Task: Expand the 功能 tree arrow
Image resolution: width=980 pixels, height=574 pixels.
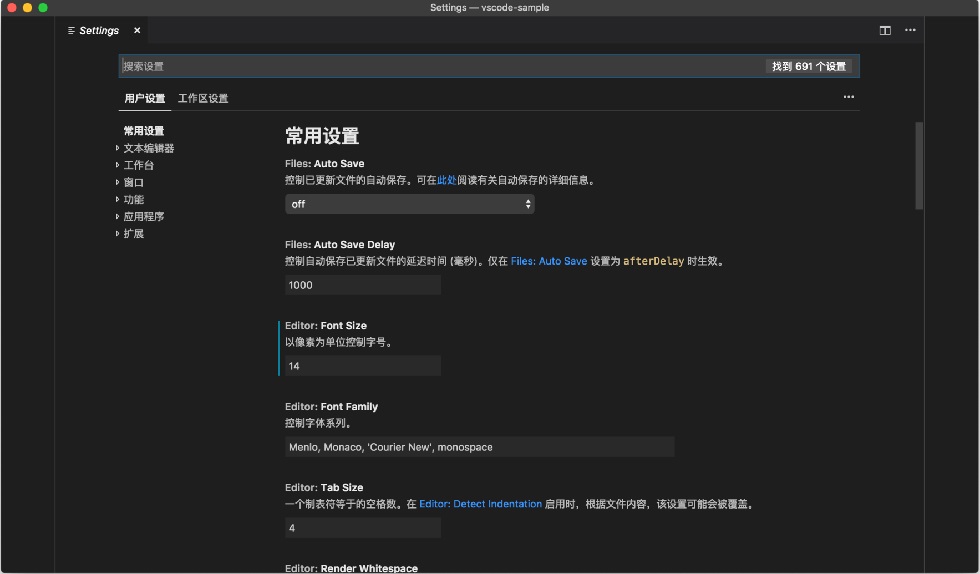Action: click(117, 199)
